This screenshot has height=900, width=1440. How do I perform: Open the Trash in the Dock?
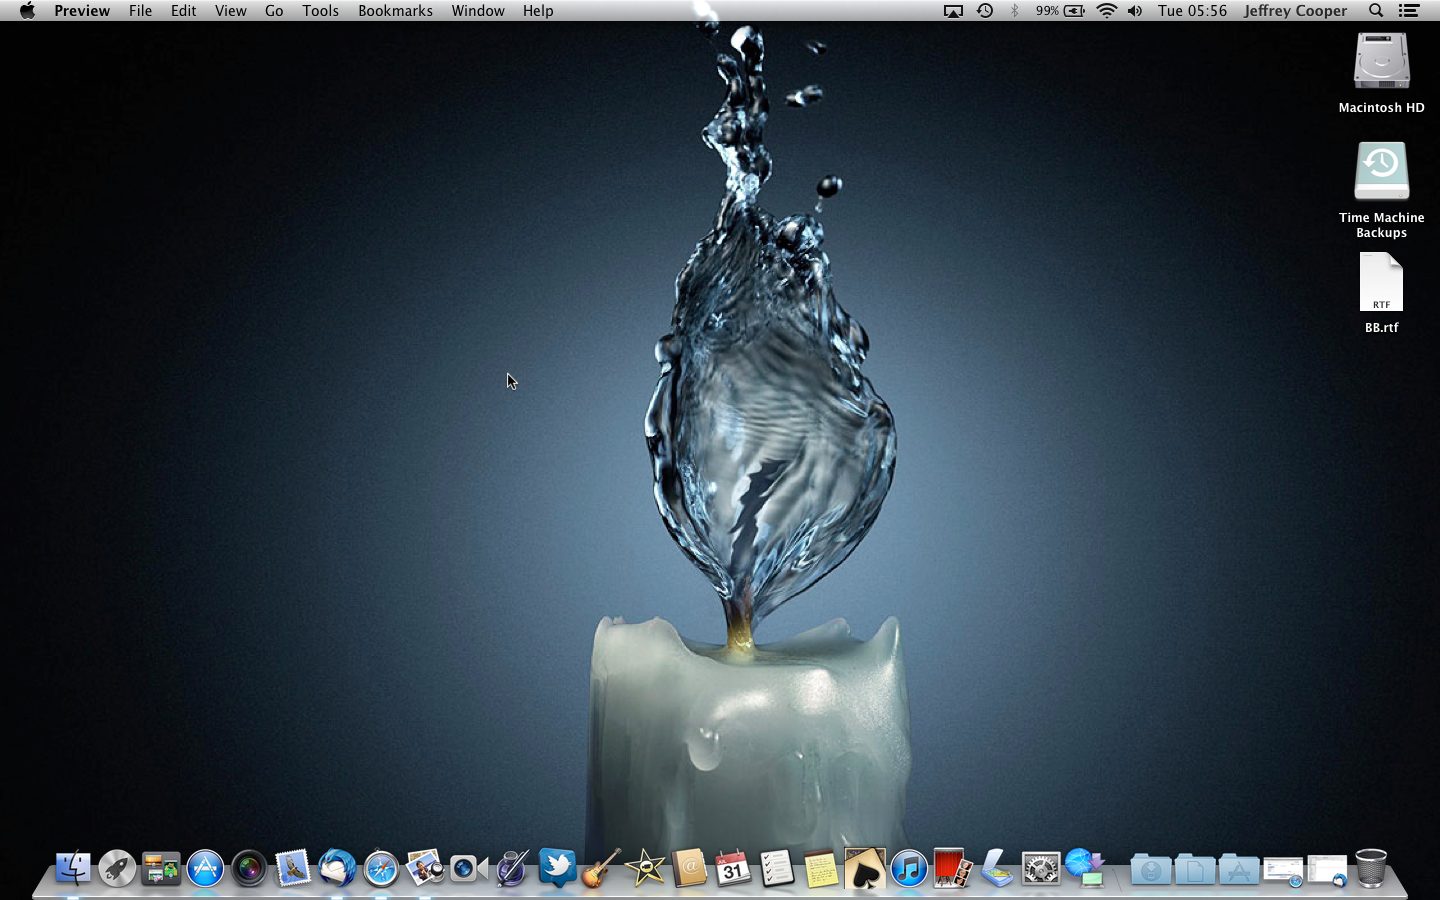pyautogui.click(x=1371, y=868)
